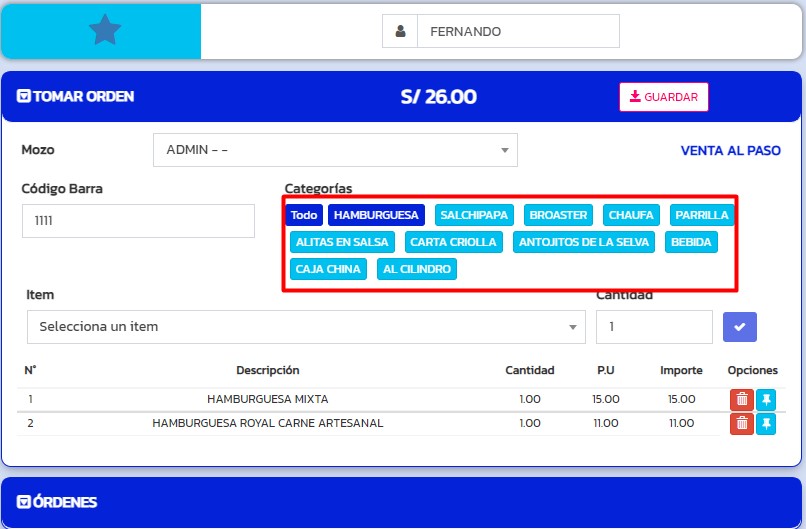Show the BROASTER category items
This screenshot has width=806, height=529.
(x=558, y=215)
